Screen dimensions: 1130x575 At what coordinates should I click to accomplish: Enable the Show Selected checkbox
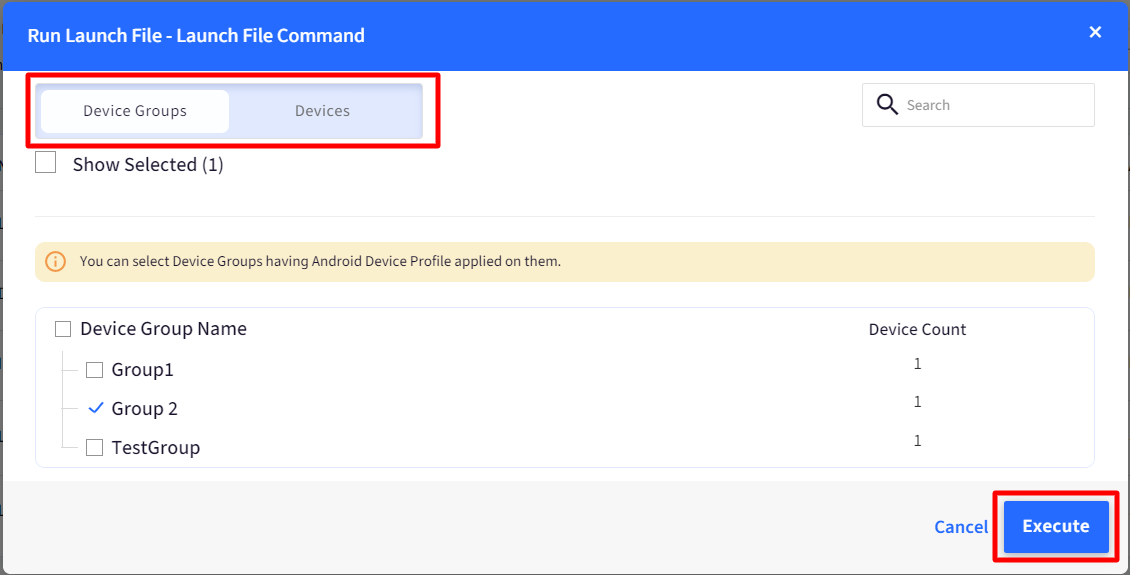pyautogui.click(x=46, y=163)
